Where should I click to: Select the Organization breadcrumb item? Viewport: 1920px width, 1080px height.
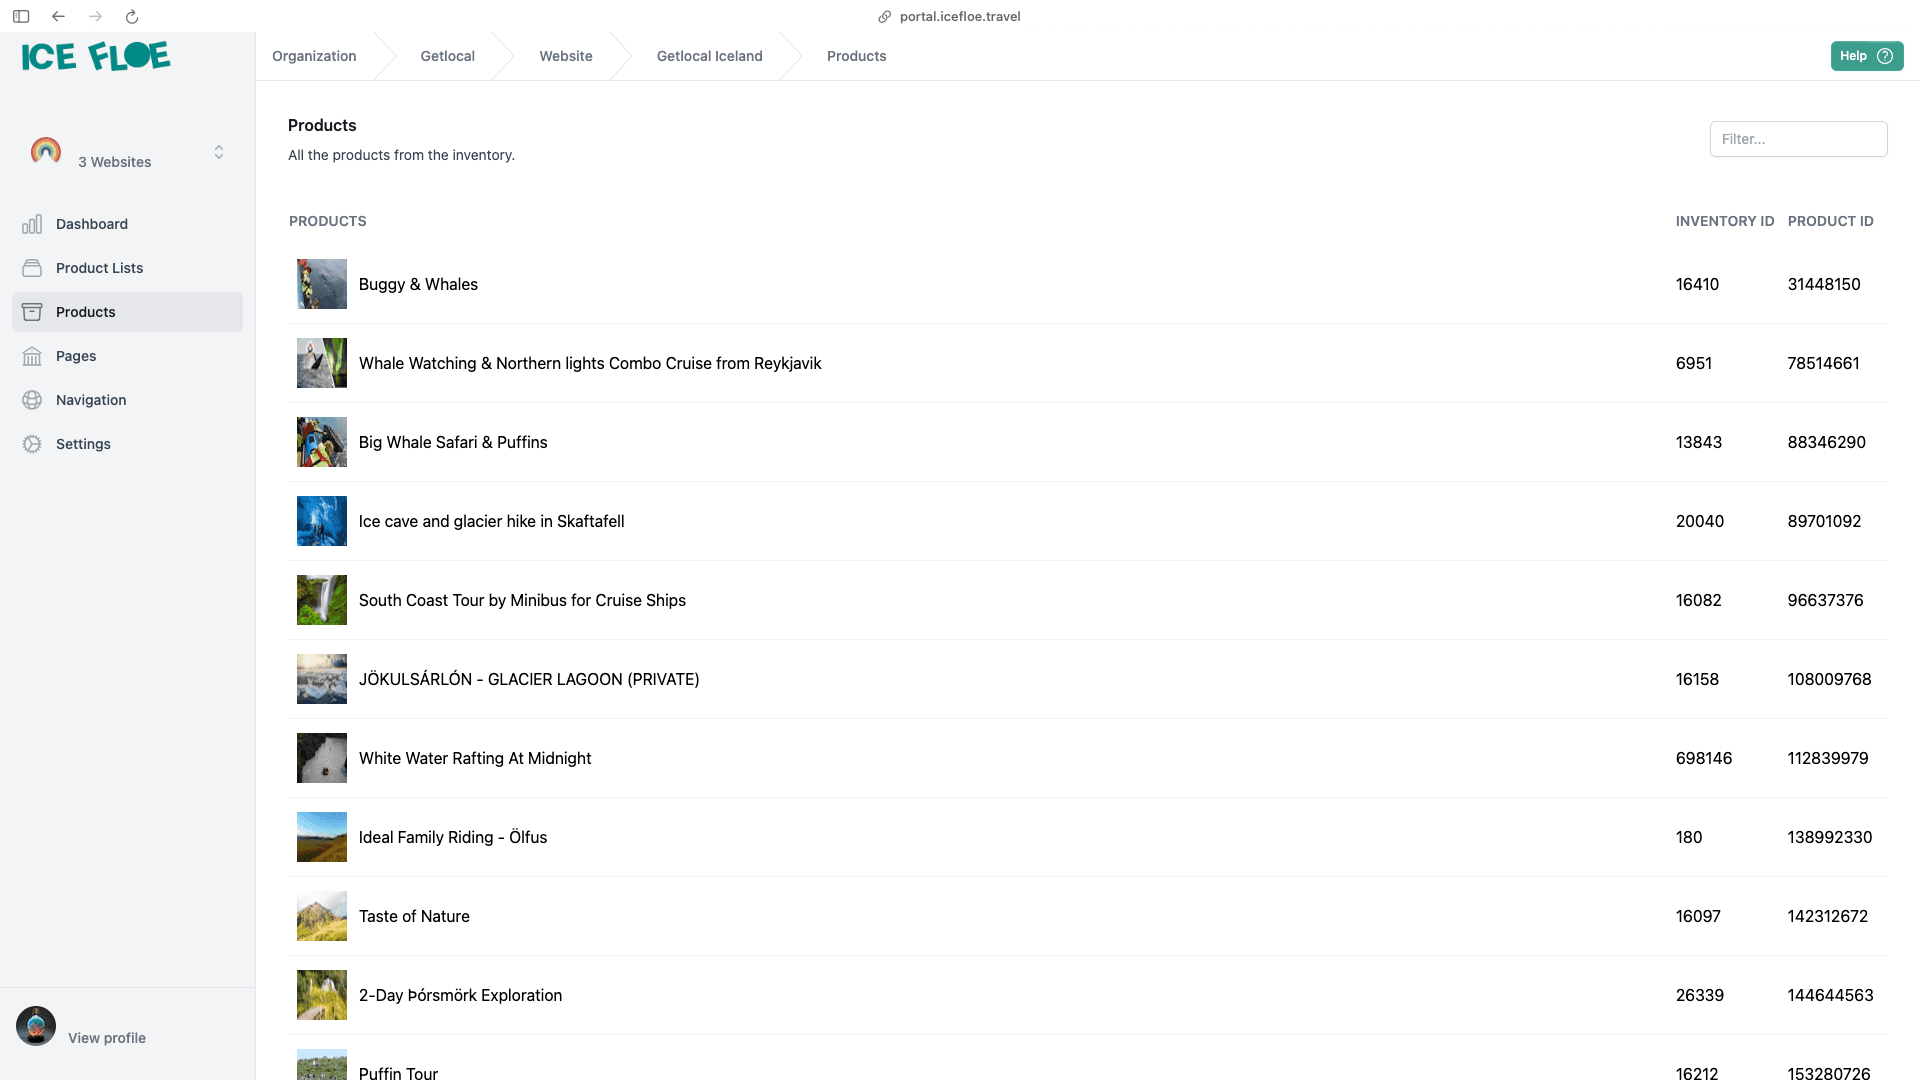point(313,56)
